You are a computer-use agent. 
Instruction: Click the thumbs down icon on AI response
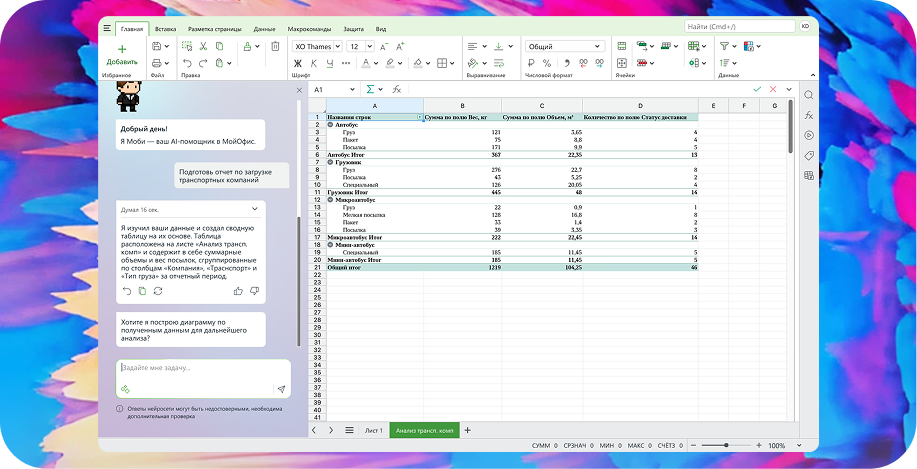click(x=254, y=291)
